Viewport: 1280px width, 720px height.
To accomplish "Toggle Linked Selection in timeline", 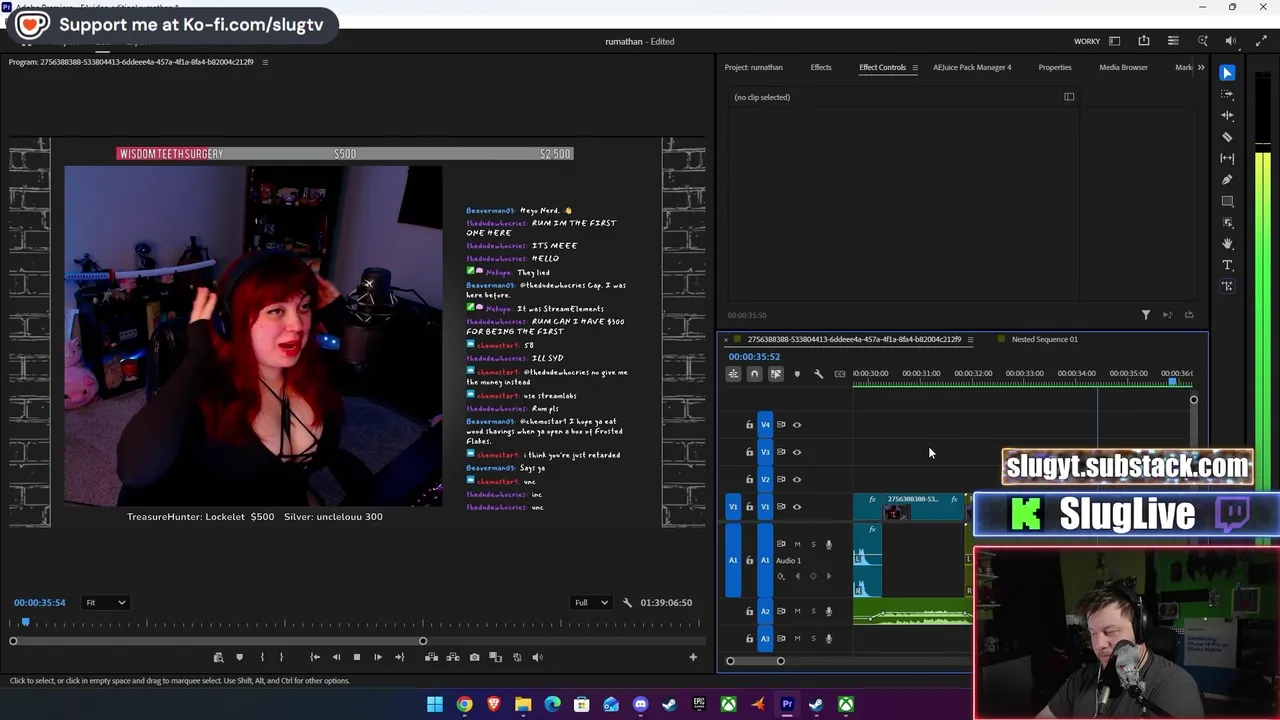I will pyautogui.click(x=776, y=374).
